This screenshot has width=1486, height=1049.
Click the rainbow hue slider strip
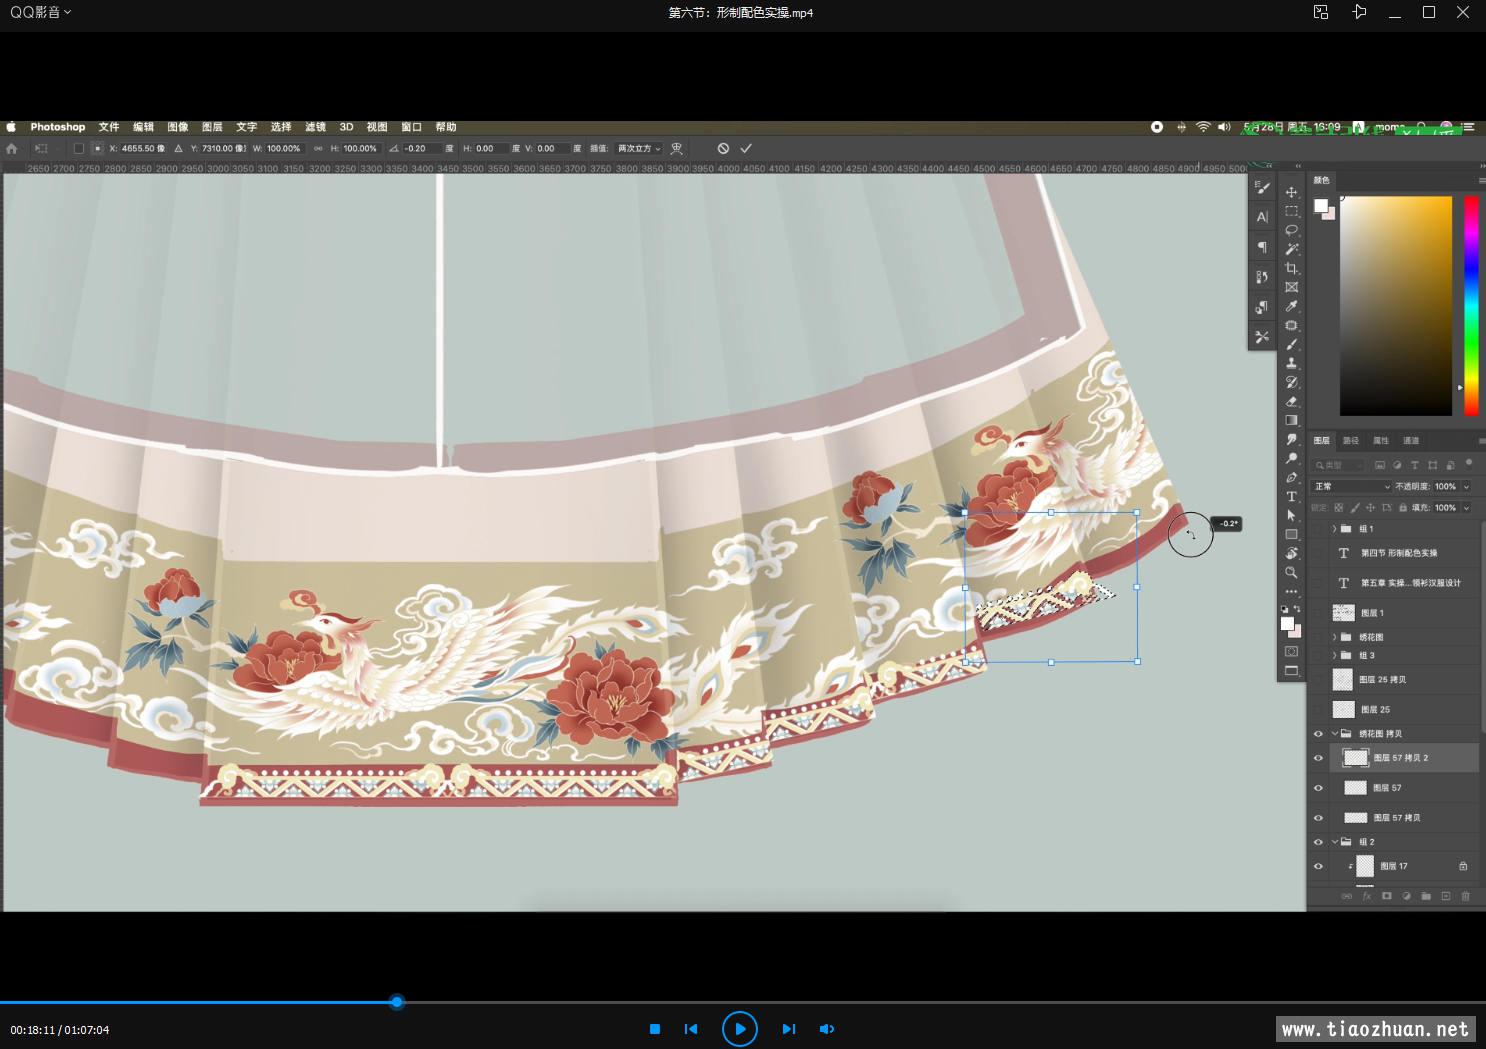[1471, 305]
